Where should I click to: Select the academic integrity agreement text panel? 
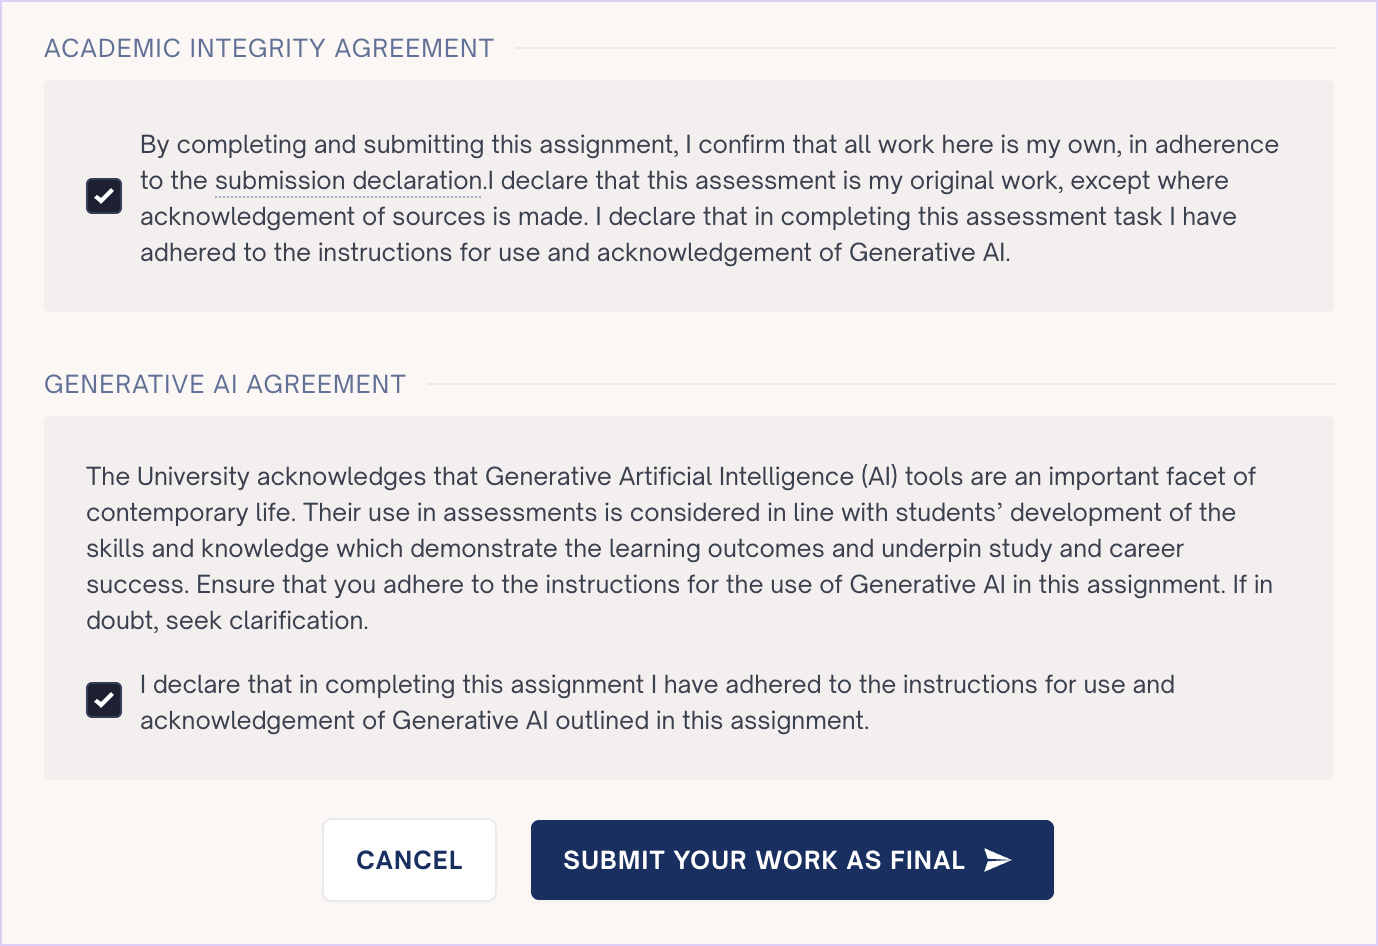click(x=688, y=196)
